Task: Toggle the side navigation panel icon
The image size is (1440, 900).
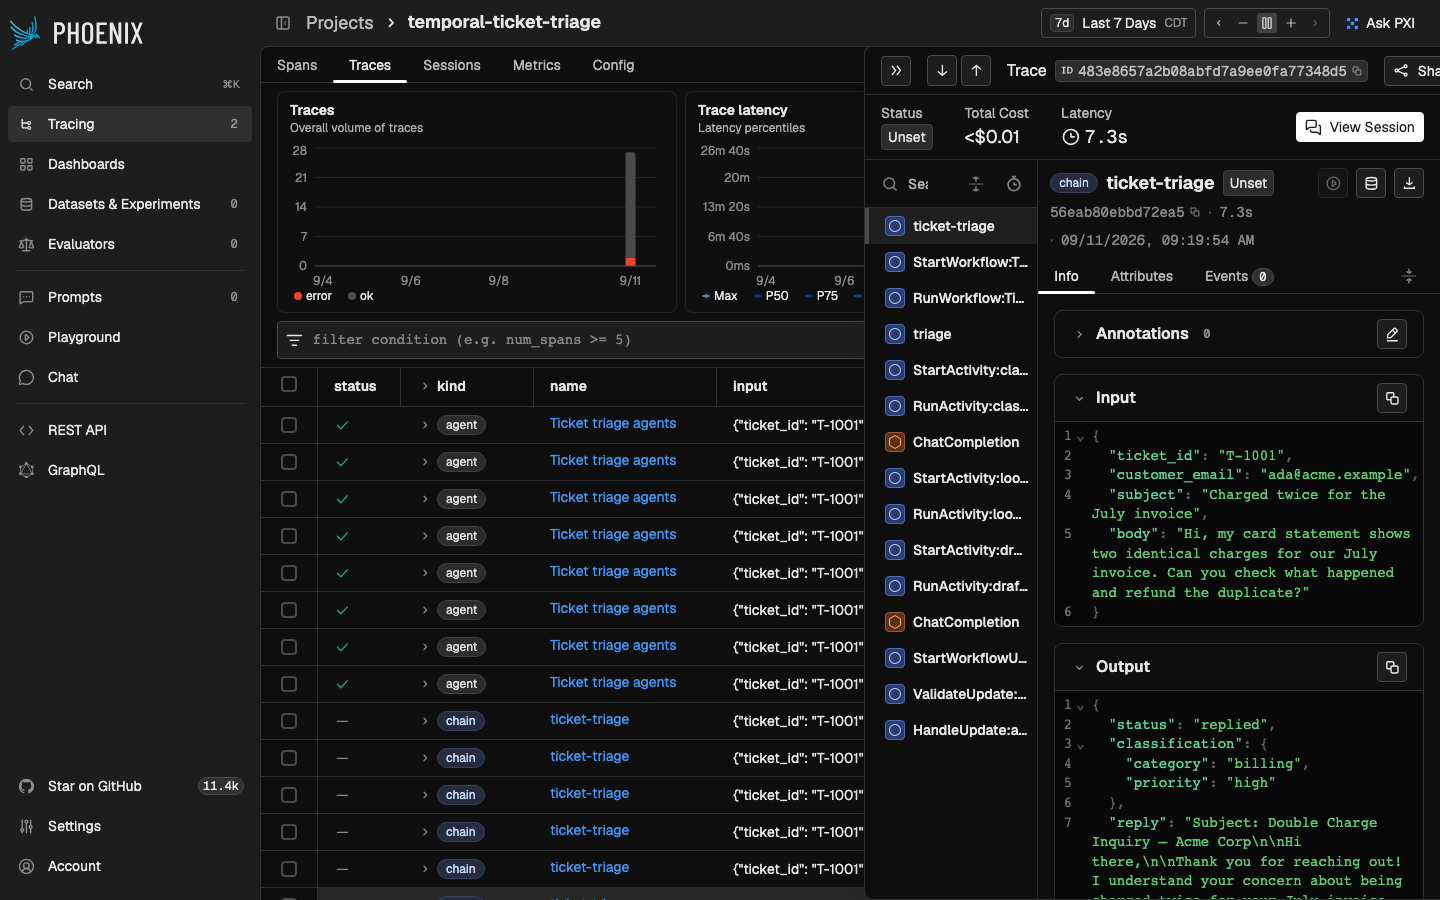Action: point(283,23)
